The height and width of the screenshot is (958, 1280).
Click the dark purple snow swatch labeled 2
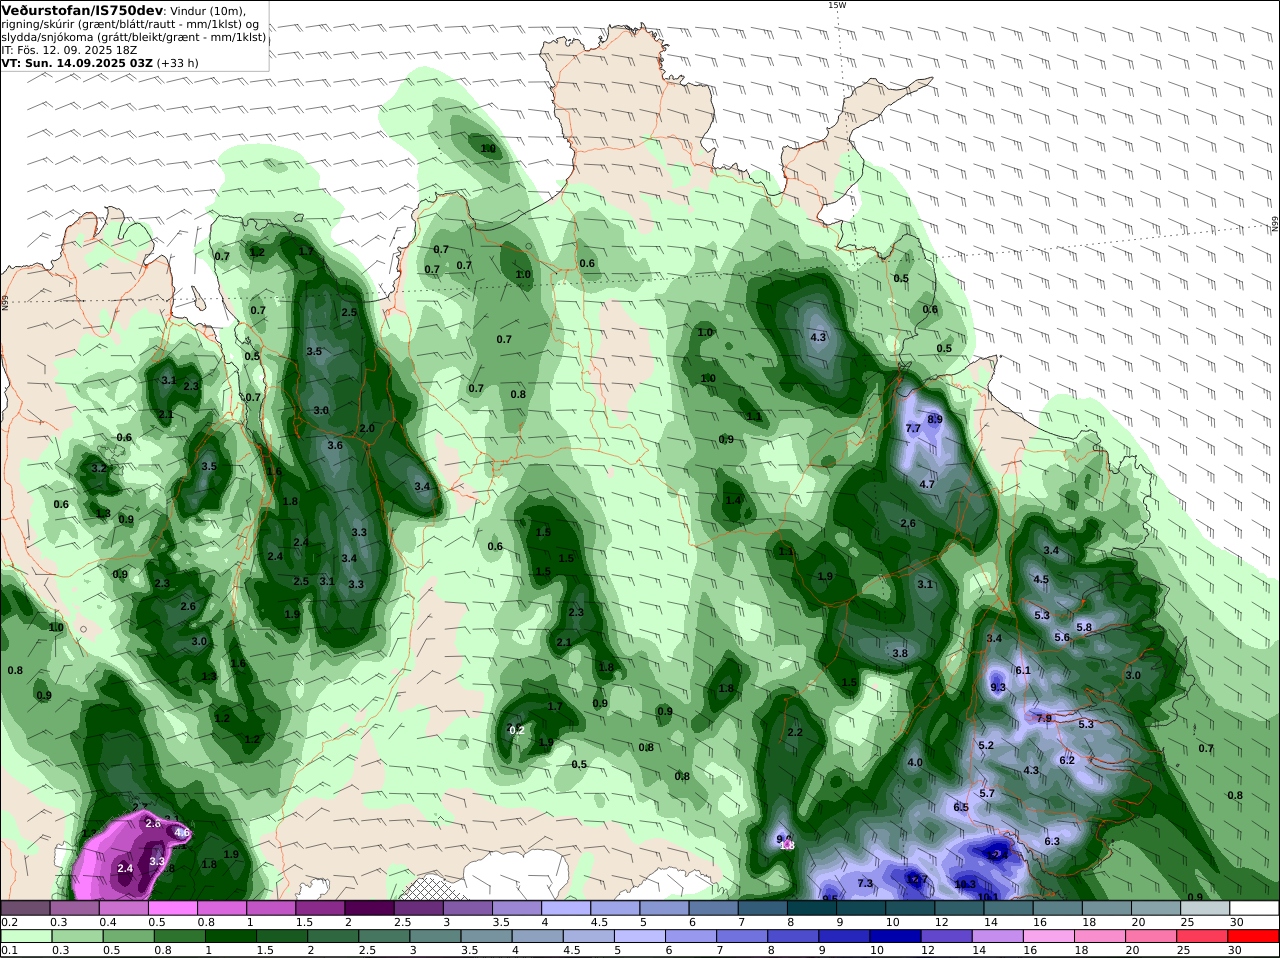click(369, 908)
